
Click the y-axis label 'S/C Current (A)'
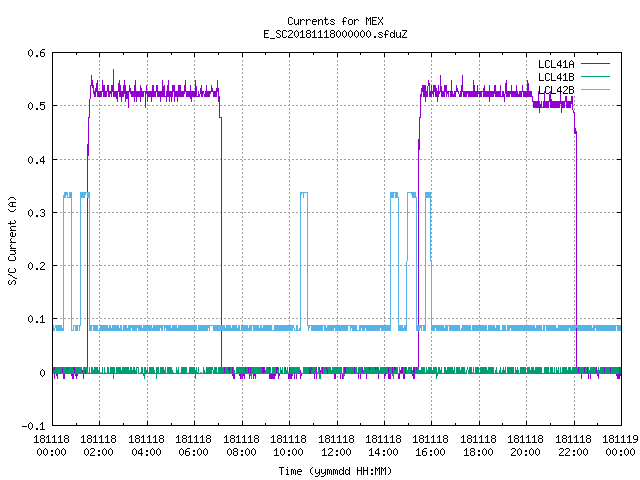point(12,240)
